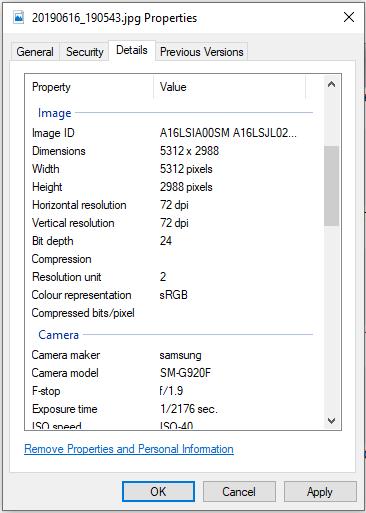The height and width of the screenshot is (513, 366).
Task: Select the Horizontal resolution label
Action: click(x=79, y=205)
